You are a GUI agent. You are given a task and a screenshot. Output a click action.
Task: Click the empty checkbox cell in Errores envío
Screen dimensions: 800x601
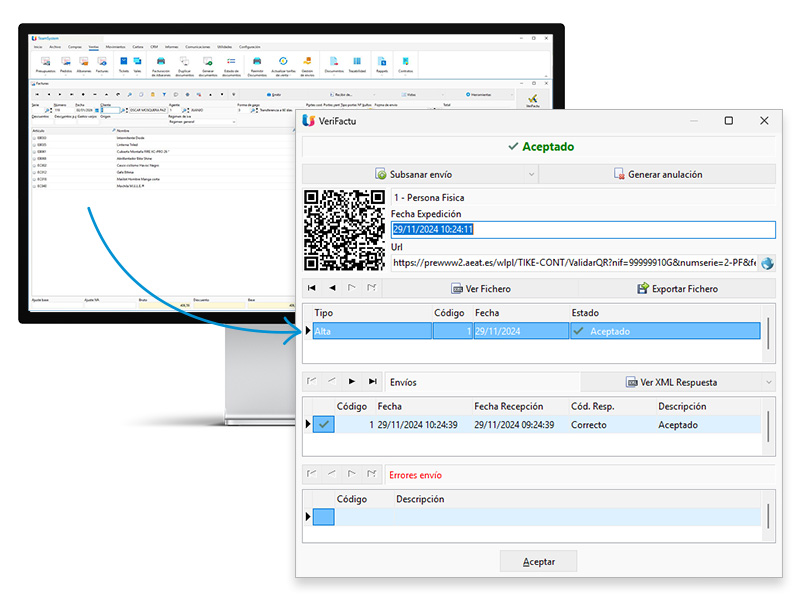[x=324, y=517]
